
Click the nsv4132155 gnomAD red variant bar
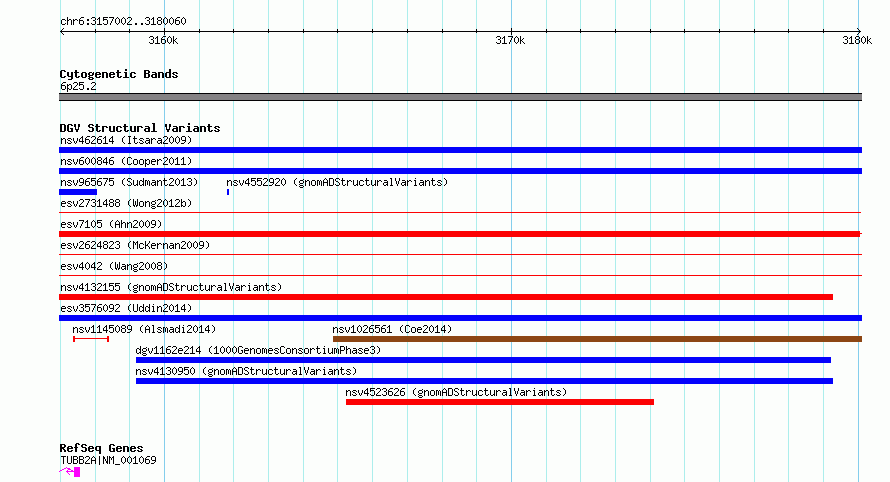tap(446, 297)
